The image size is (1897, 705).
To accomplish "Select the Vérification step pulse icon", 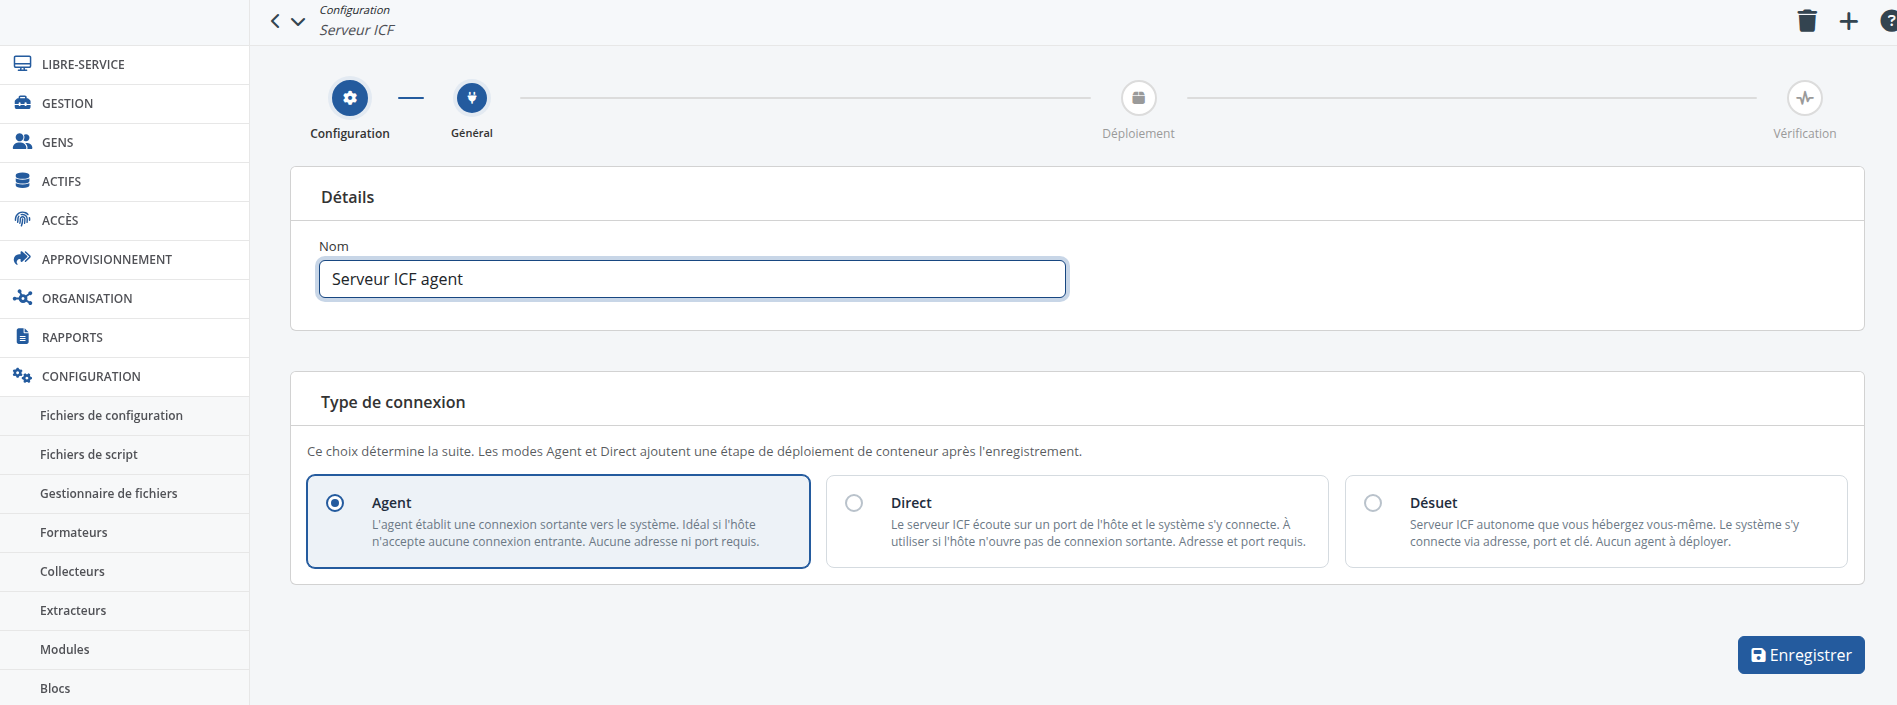I will pos(1804,98).
